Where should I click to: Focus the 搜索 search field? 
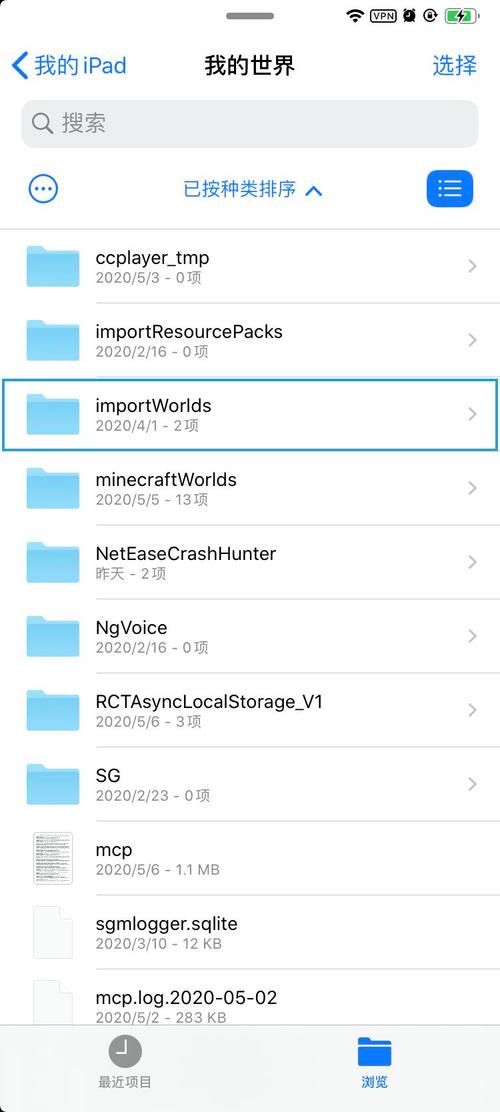click(x=250, y=124)
